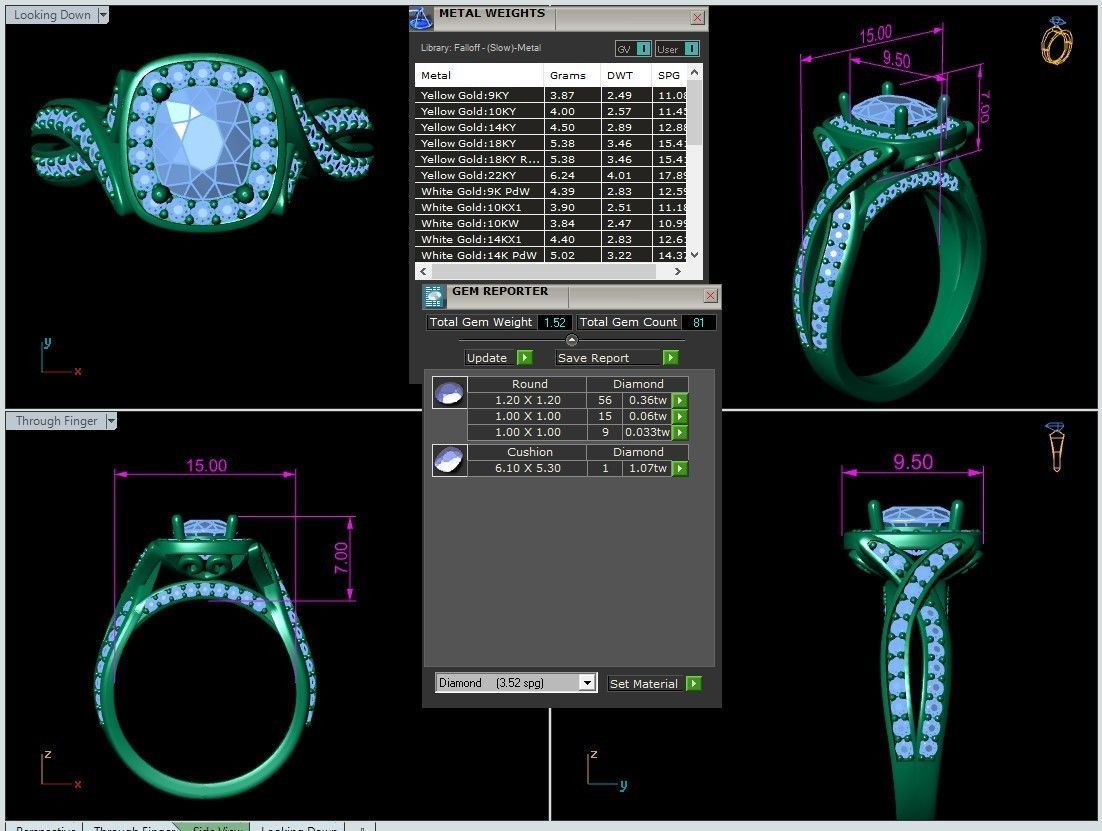Click the Metal Weights scale icon
Screen dimensions: 1102x831
[x=421, y=18]
